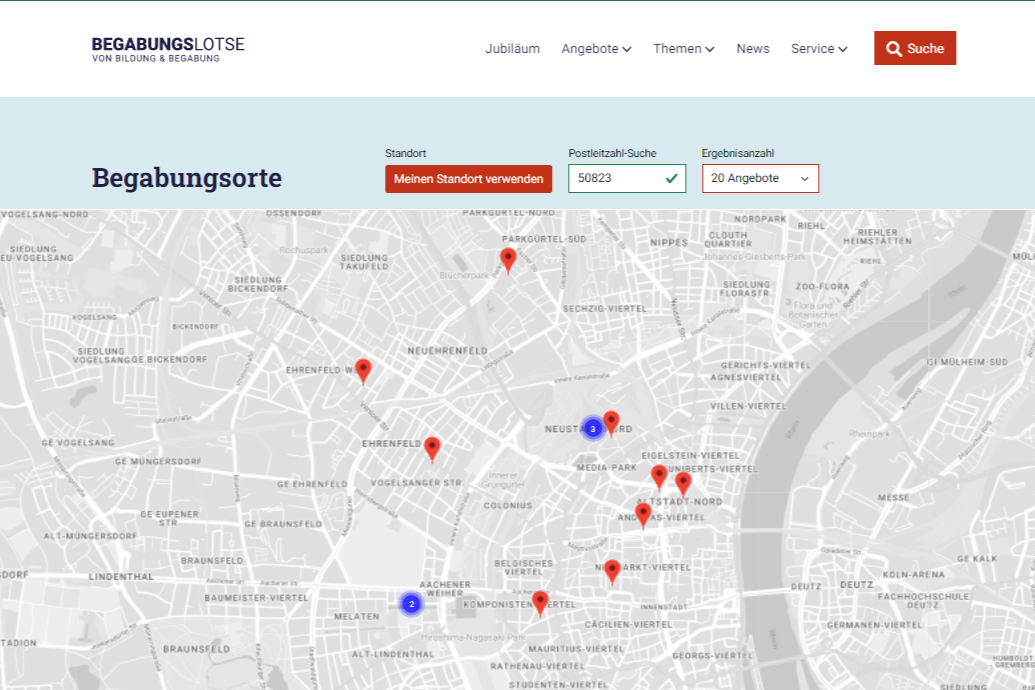Click the red Suche button
1035x690 pixels.
click(x=914, y=48)
